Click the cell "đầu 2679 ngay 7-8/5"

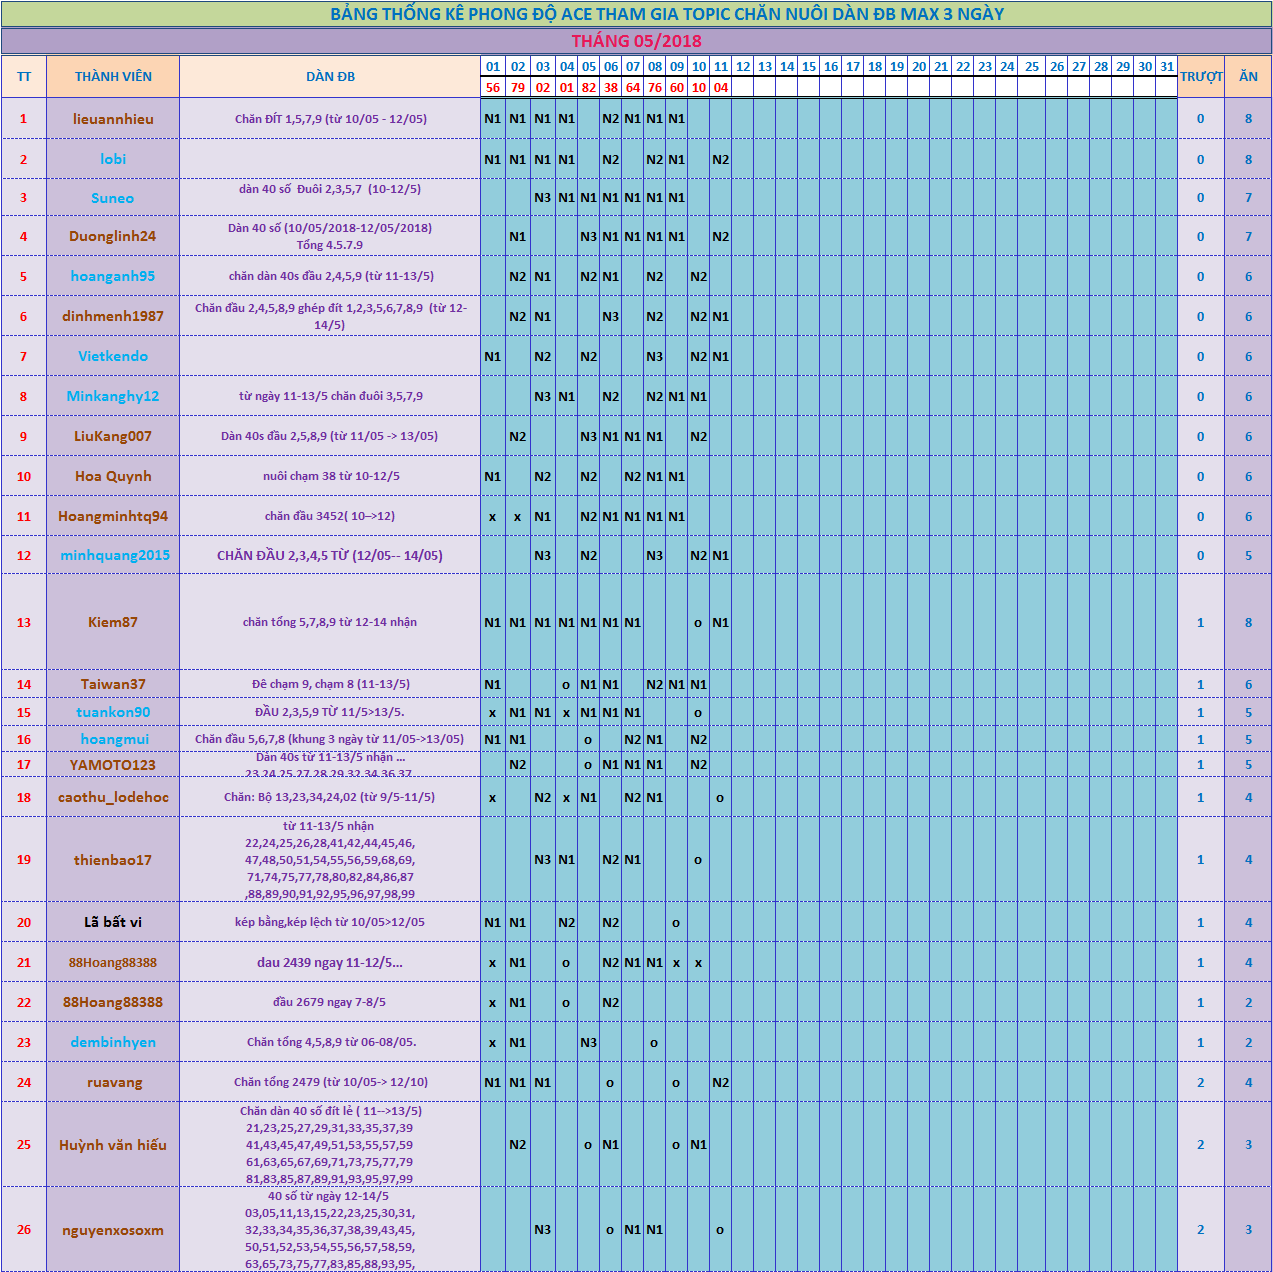330,1002
